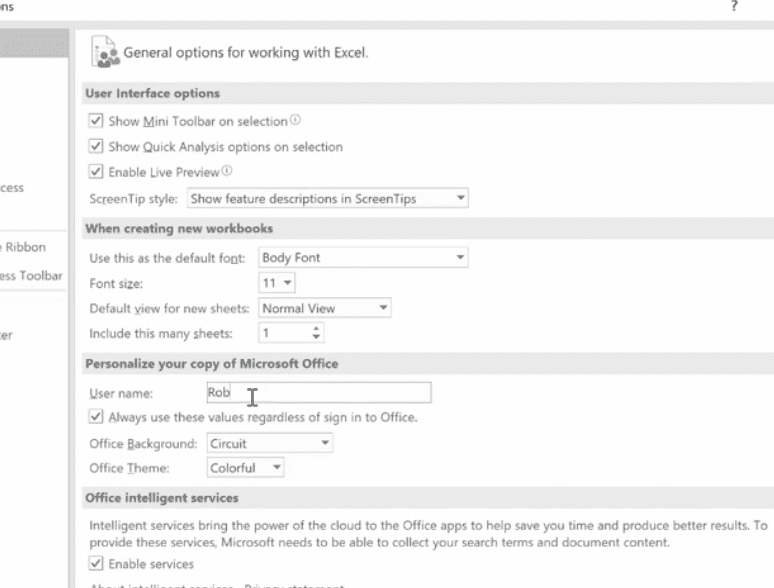Click the User name text field
Viewport: 774px width, 588px height.
coord(318,393)
